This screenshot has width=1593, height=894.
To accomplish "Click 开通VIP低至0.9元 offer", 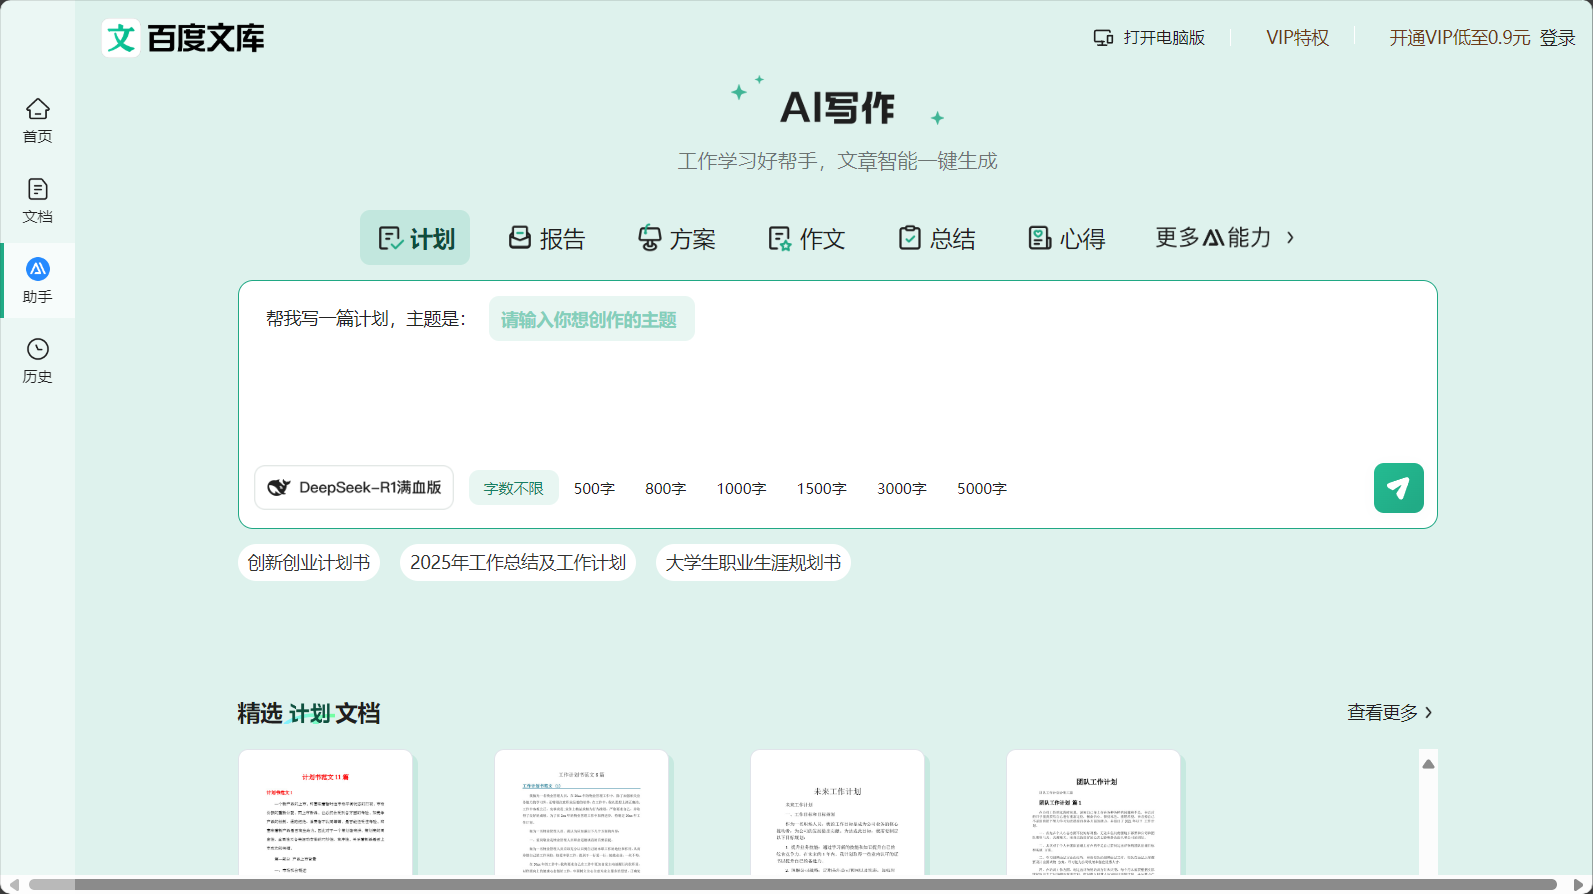I will tap(1459, 38).
